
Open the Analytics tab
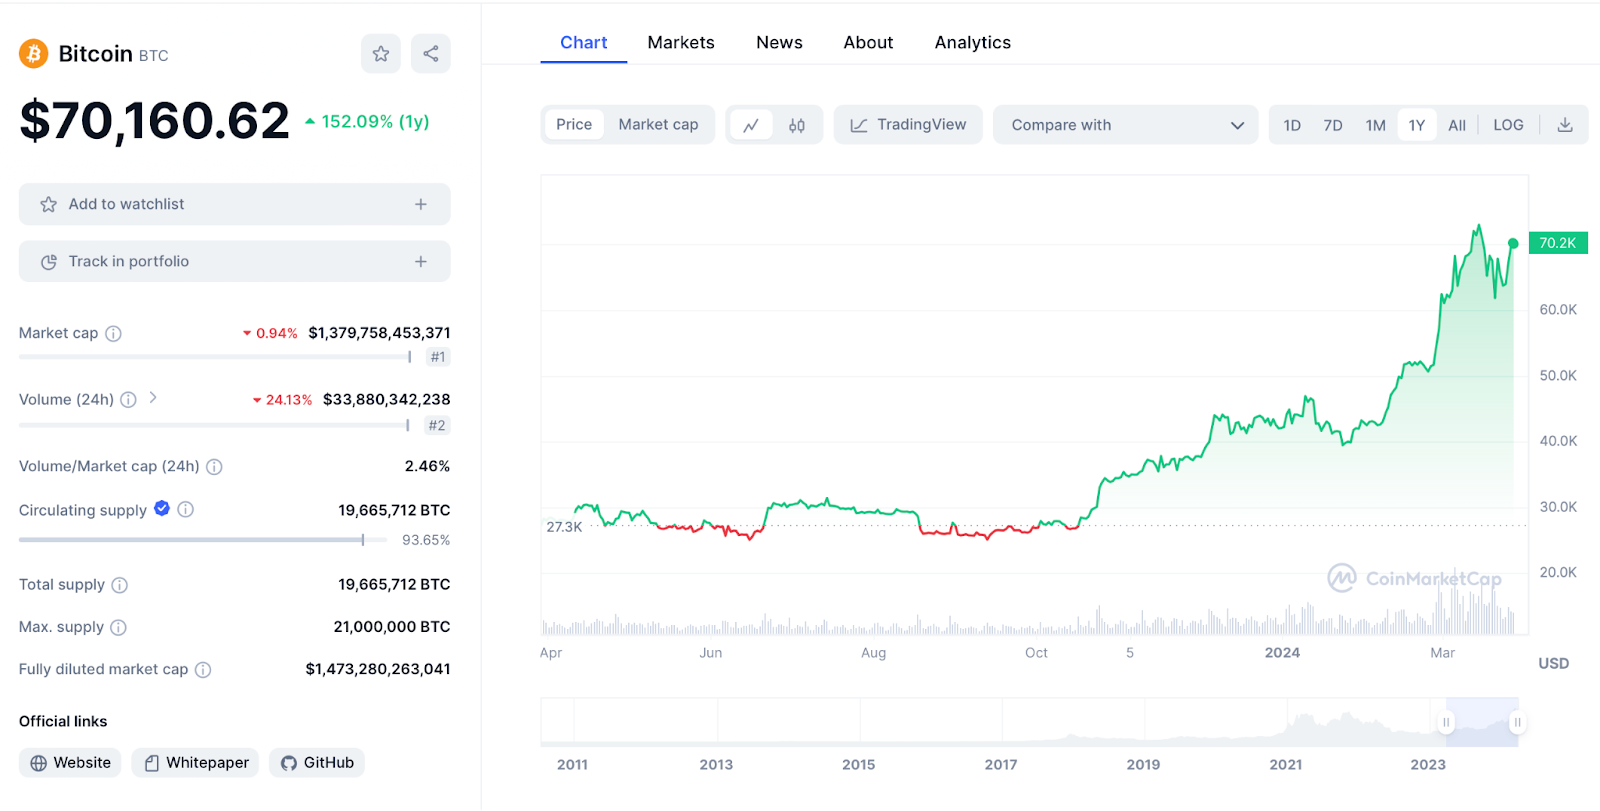click(x=973, y=43)
